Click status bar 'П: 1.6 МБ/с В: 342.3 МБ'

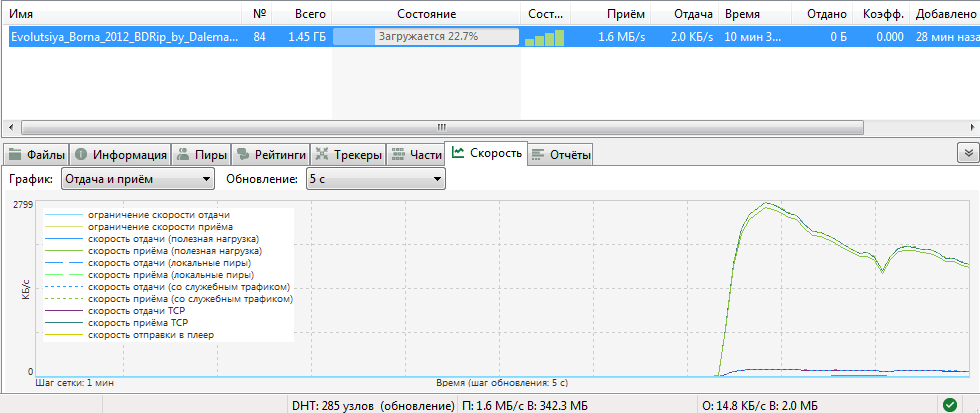pyautogui.click(x=525, y=406)
